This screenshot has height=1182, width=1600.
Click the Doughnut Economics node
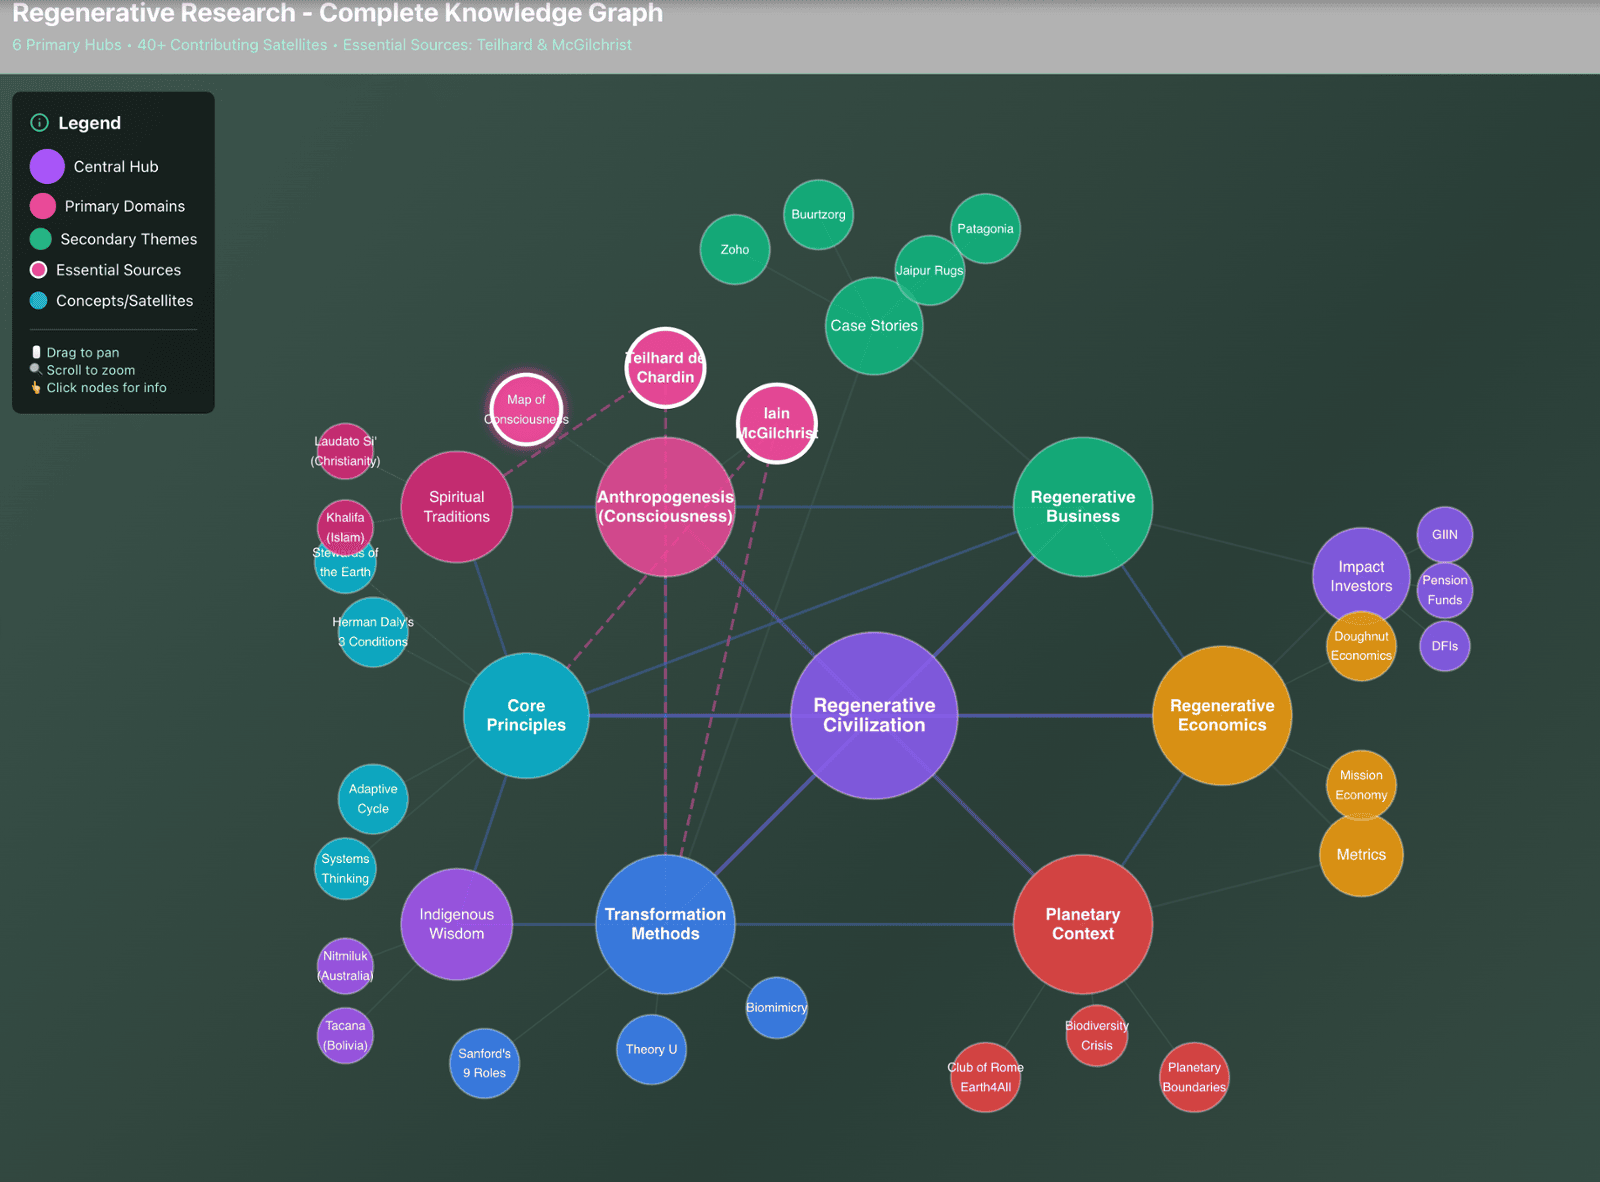1361,647
